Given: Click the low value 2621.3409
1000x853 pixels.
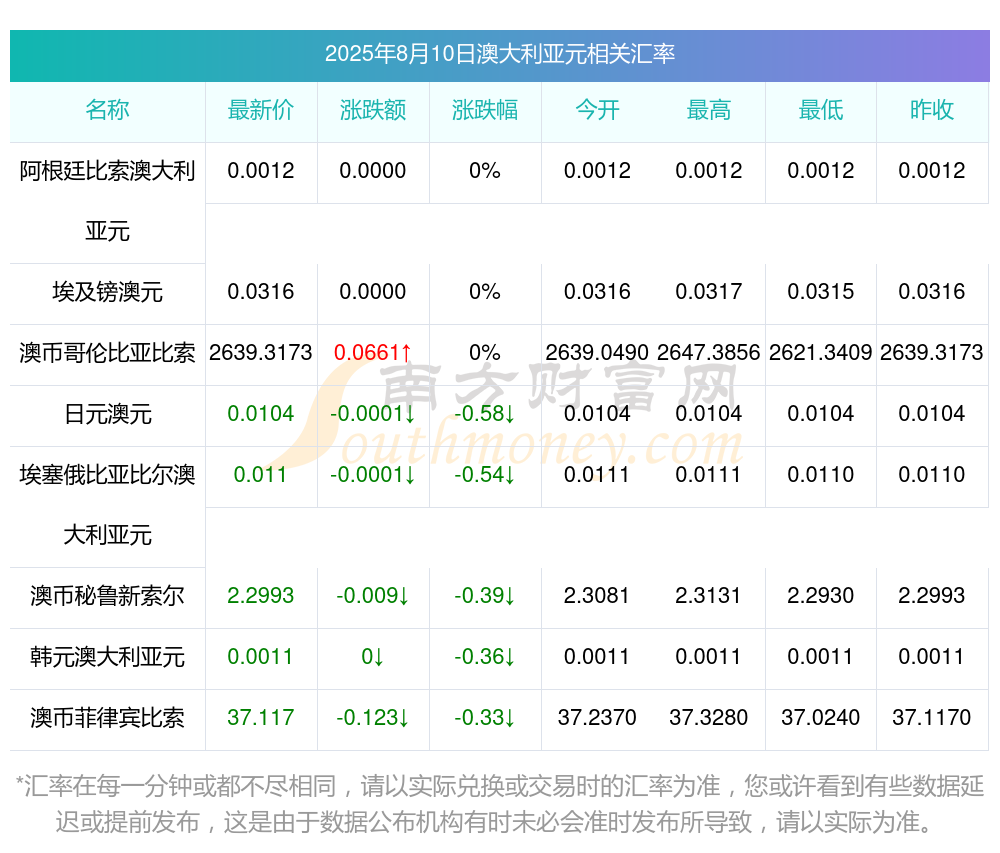Looking at the screenshot, I should [821, 353].
